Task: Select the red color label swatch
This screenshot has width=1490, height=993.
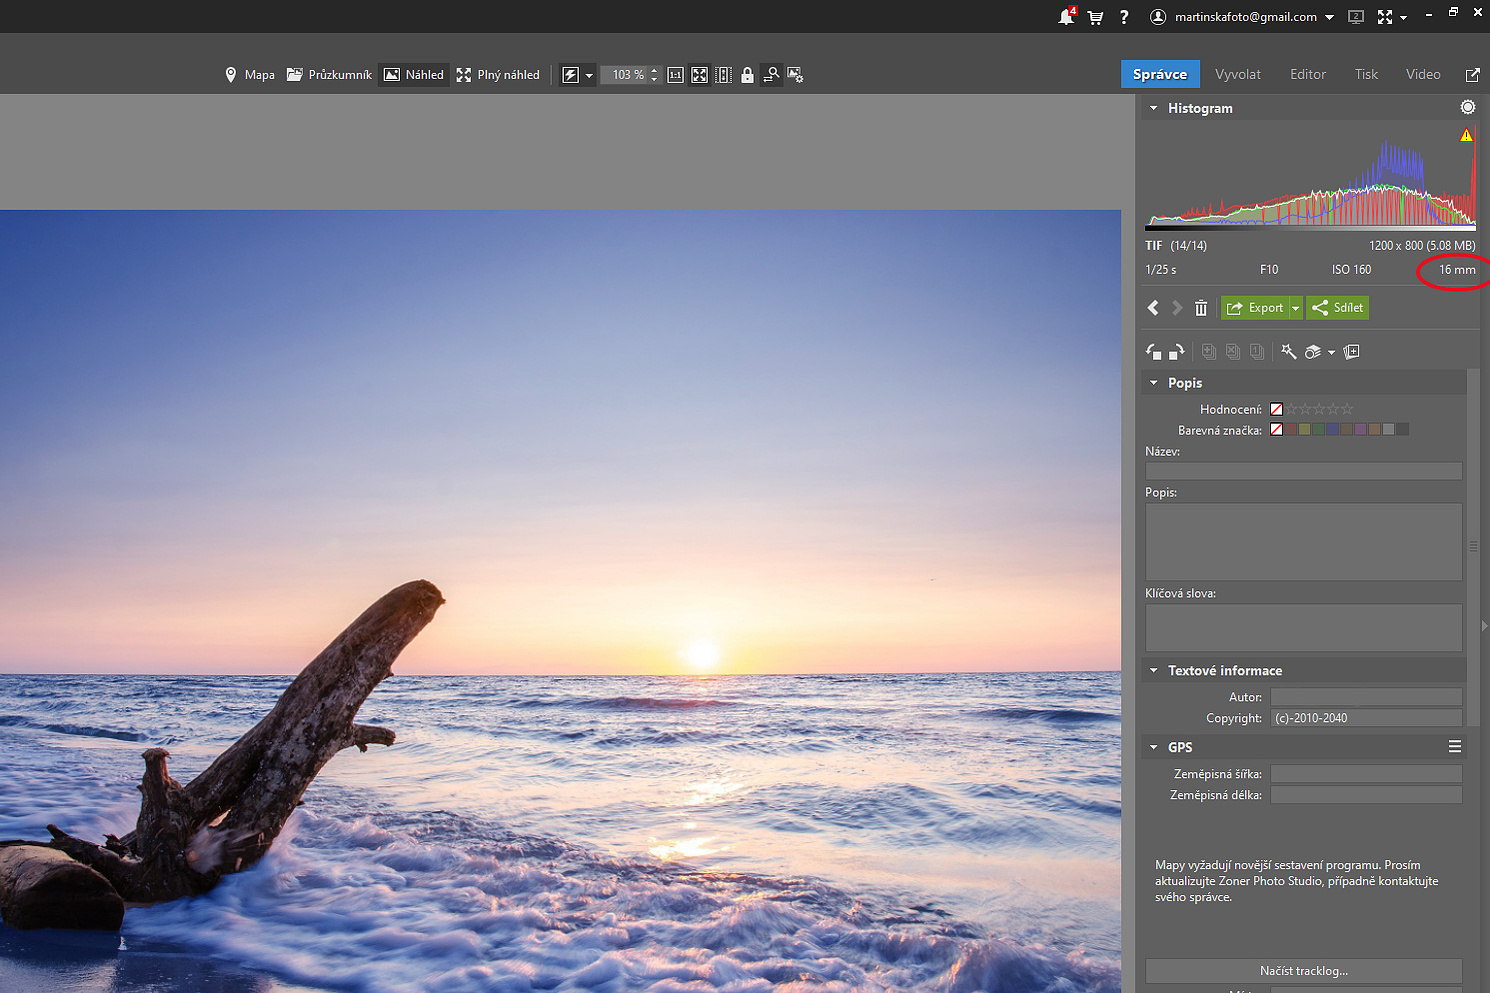Action: click(x=1290, y=430)
